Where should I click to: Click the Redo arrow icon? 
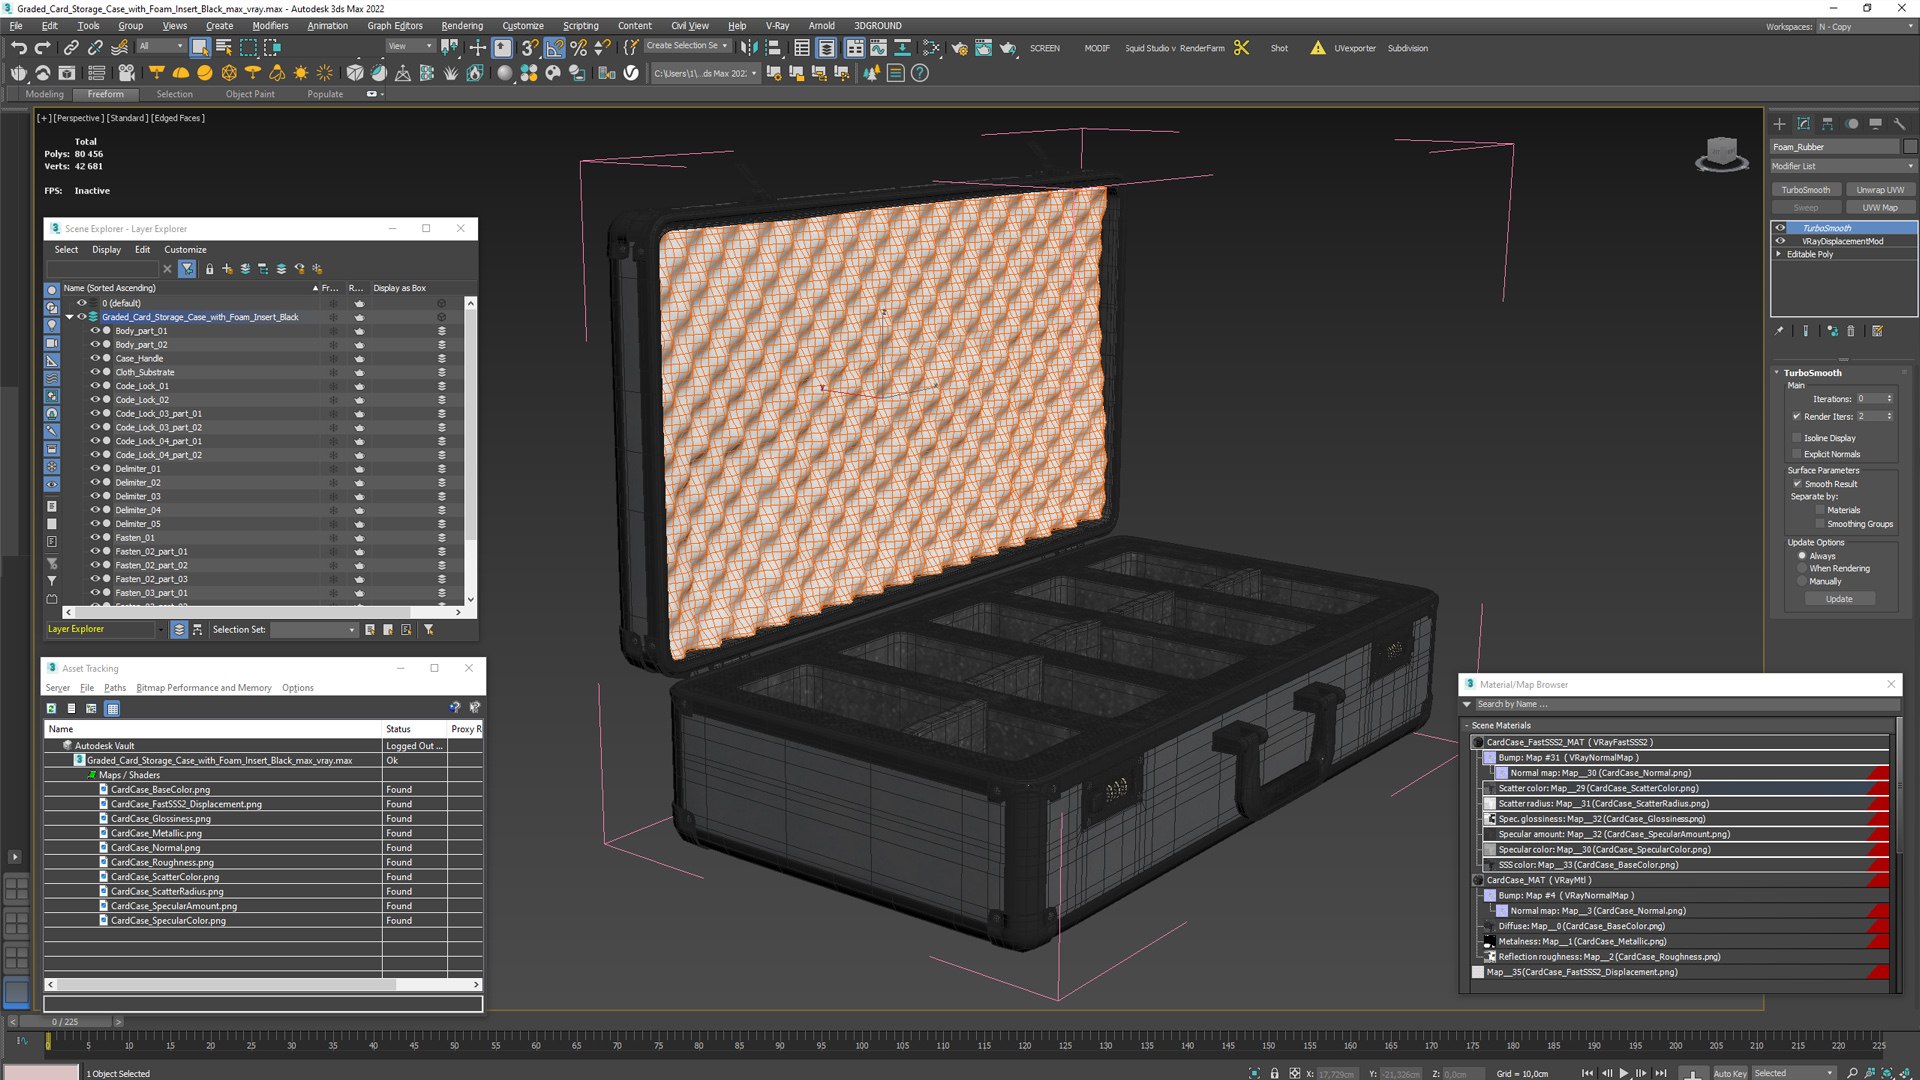pyautogui.click(x=43, y=47)
